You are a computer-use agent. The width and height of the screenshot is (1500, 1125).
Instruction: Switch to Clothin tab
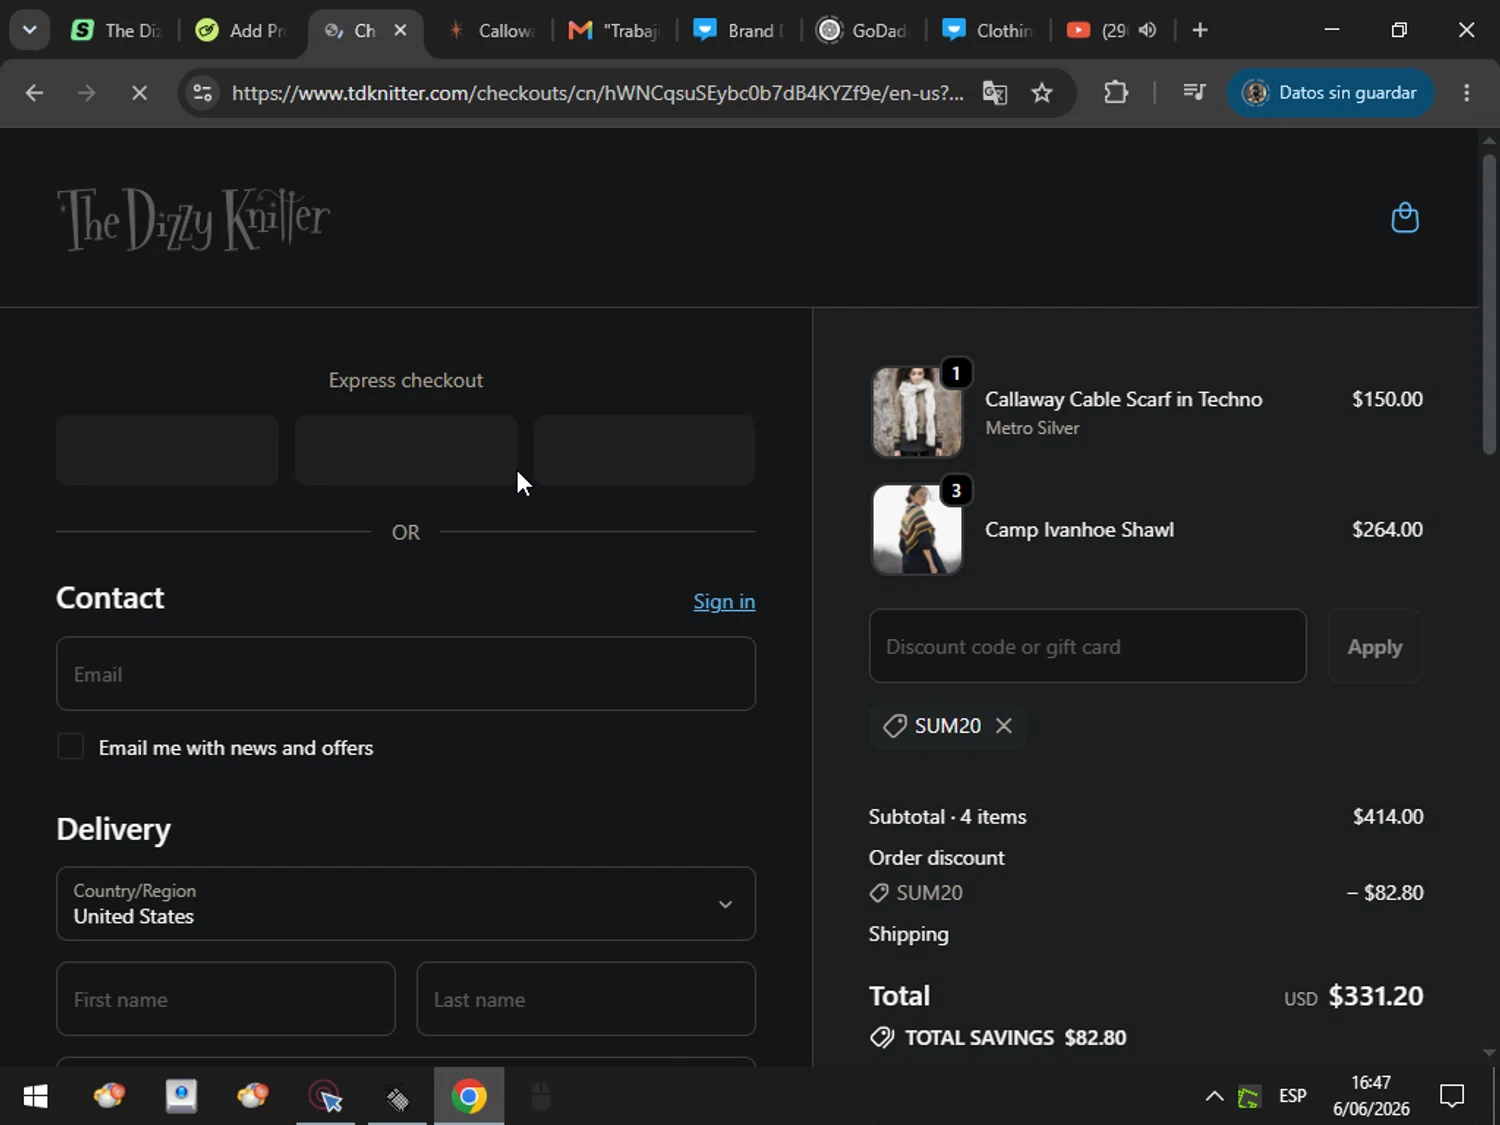[988, 30]
